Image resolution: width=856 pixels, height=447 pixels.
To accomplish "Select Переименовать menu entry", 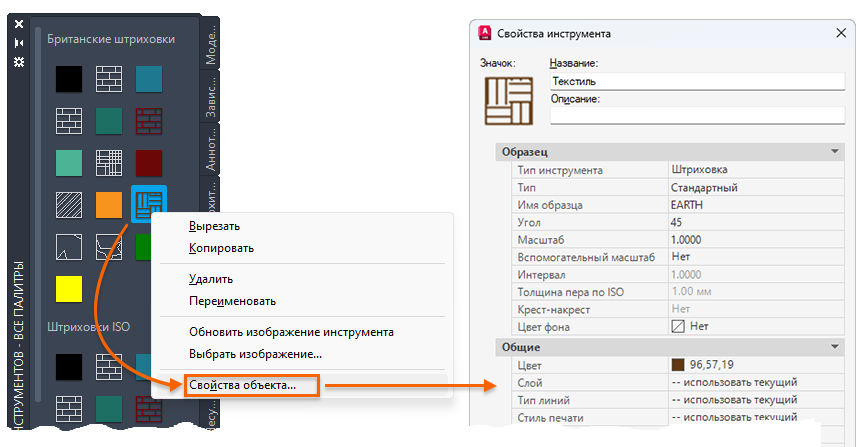I will coord(232,300).
